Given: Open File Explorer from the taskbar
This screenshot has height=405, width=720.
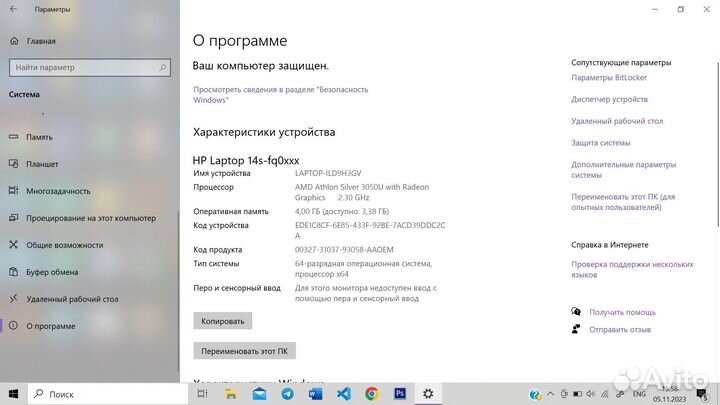Looking at the screenshot, I should (x=231, y=394).
